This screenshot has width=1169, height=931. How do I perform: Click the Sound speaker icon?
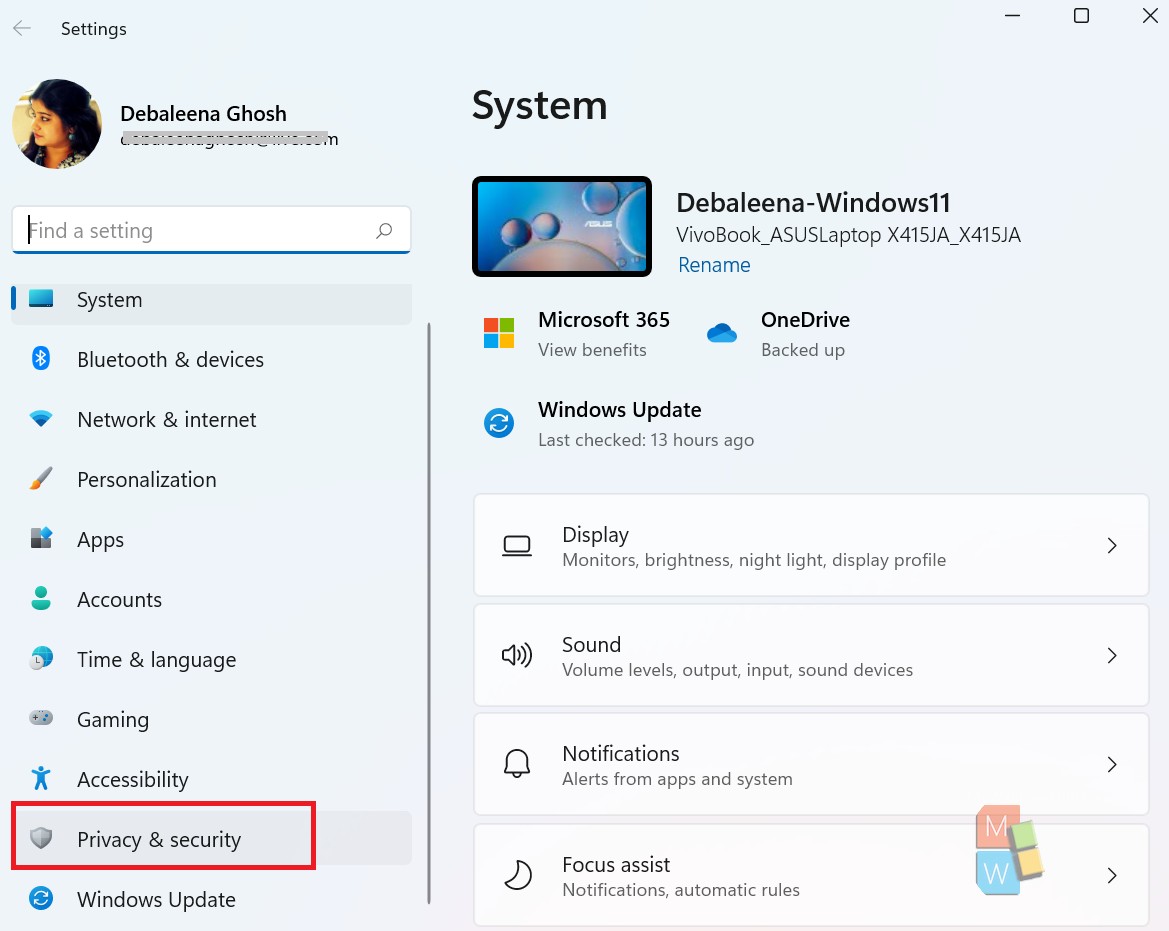(x=517, y=655)
